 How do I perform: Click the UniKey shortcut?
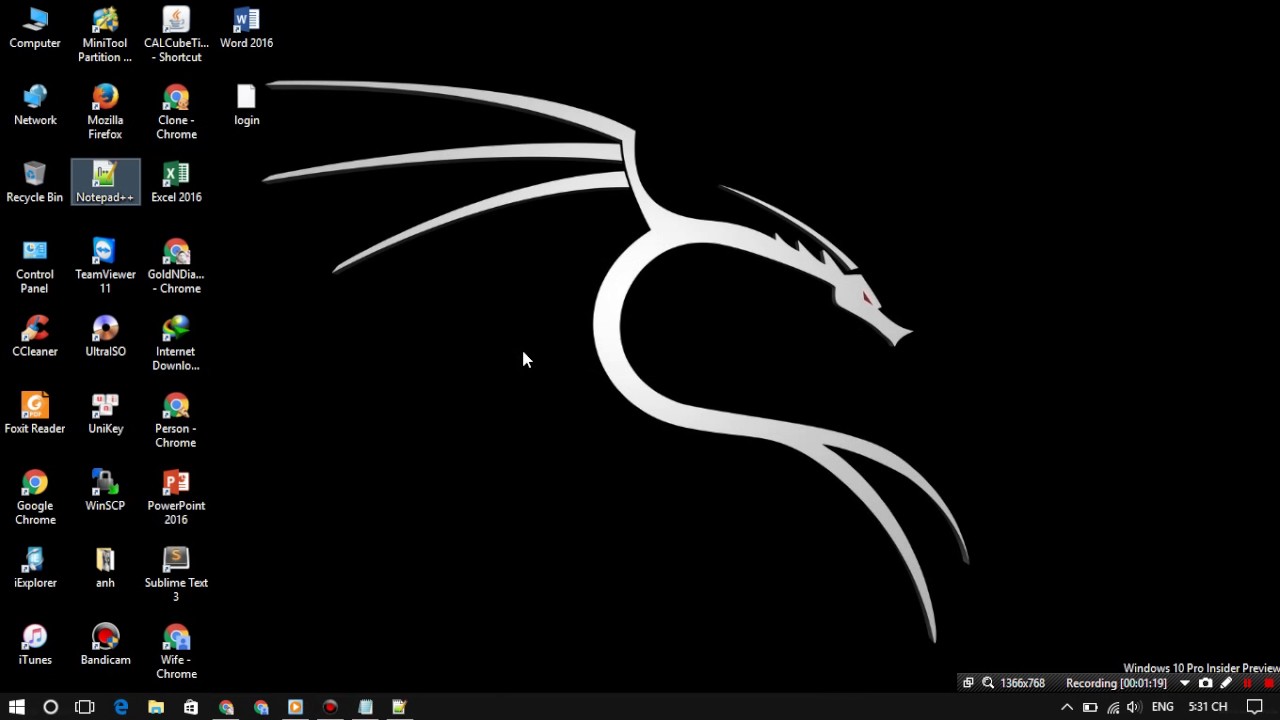point(105,413)
